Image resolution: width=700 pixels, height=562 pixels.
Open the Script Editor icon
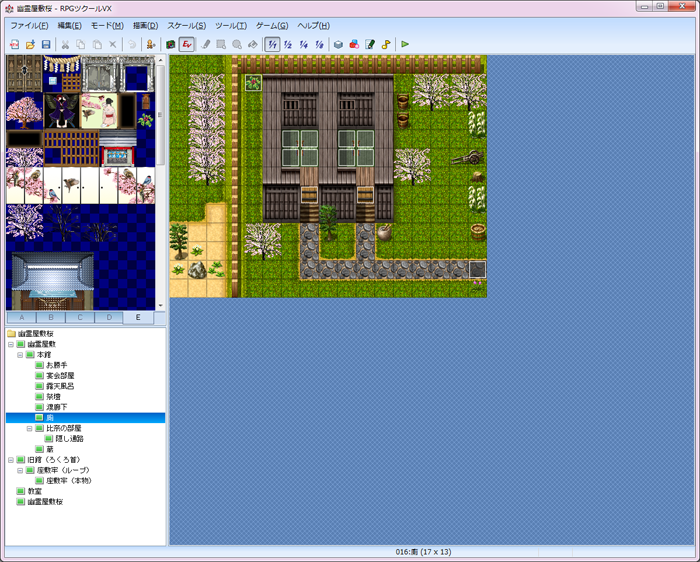370,44
